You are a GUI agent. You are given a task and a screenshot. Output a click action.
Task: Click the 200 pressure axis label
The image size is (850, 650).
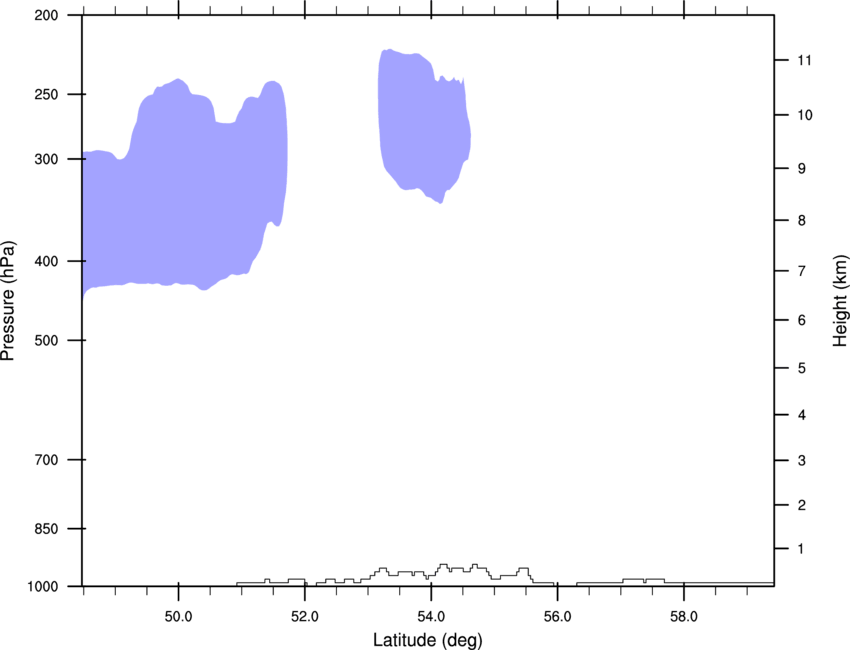(46, 15)
